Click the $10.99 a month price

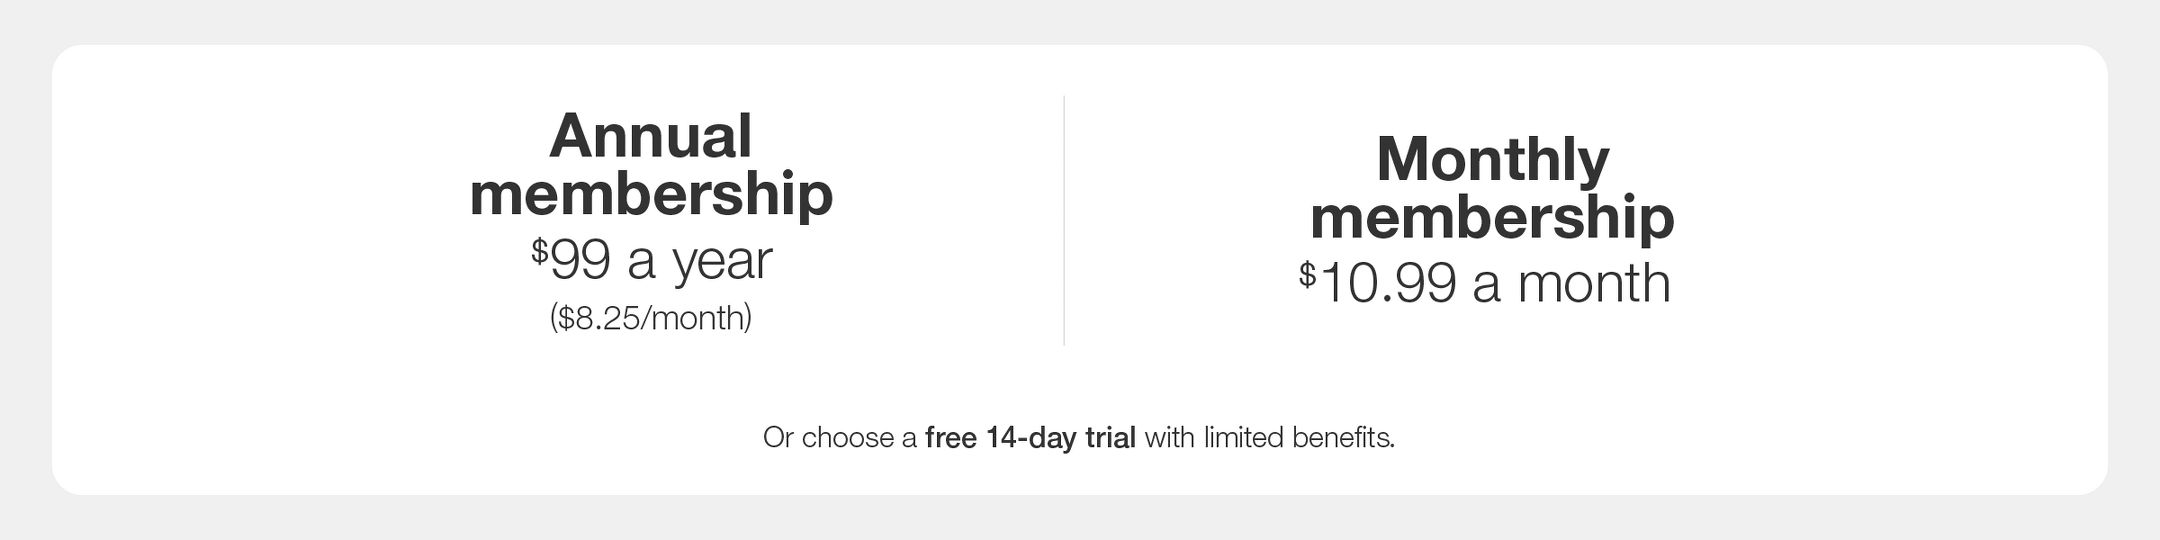[x=1485, y=283]
